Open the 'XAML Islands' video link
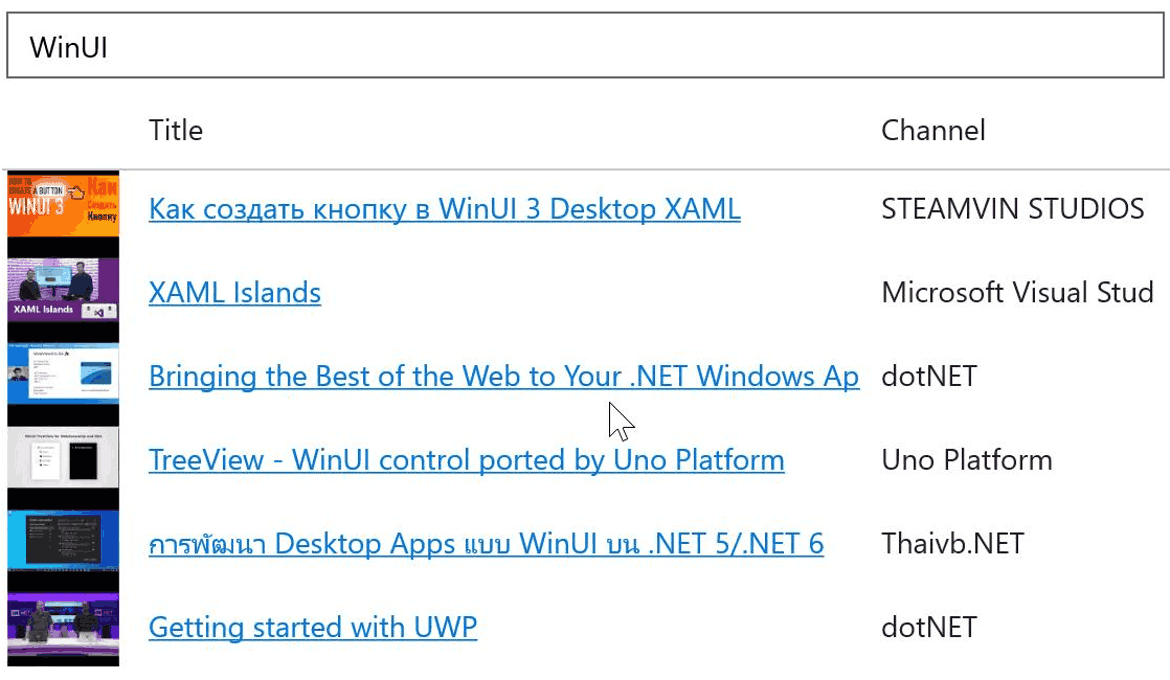The image size is (1170, 680). tap(234, 292)
